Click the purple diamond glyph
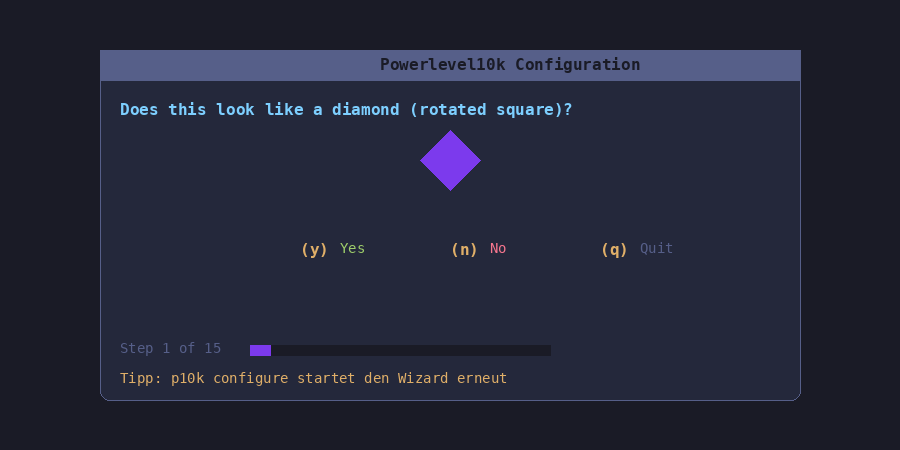 click(450, 160)
